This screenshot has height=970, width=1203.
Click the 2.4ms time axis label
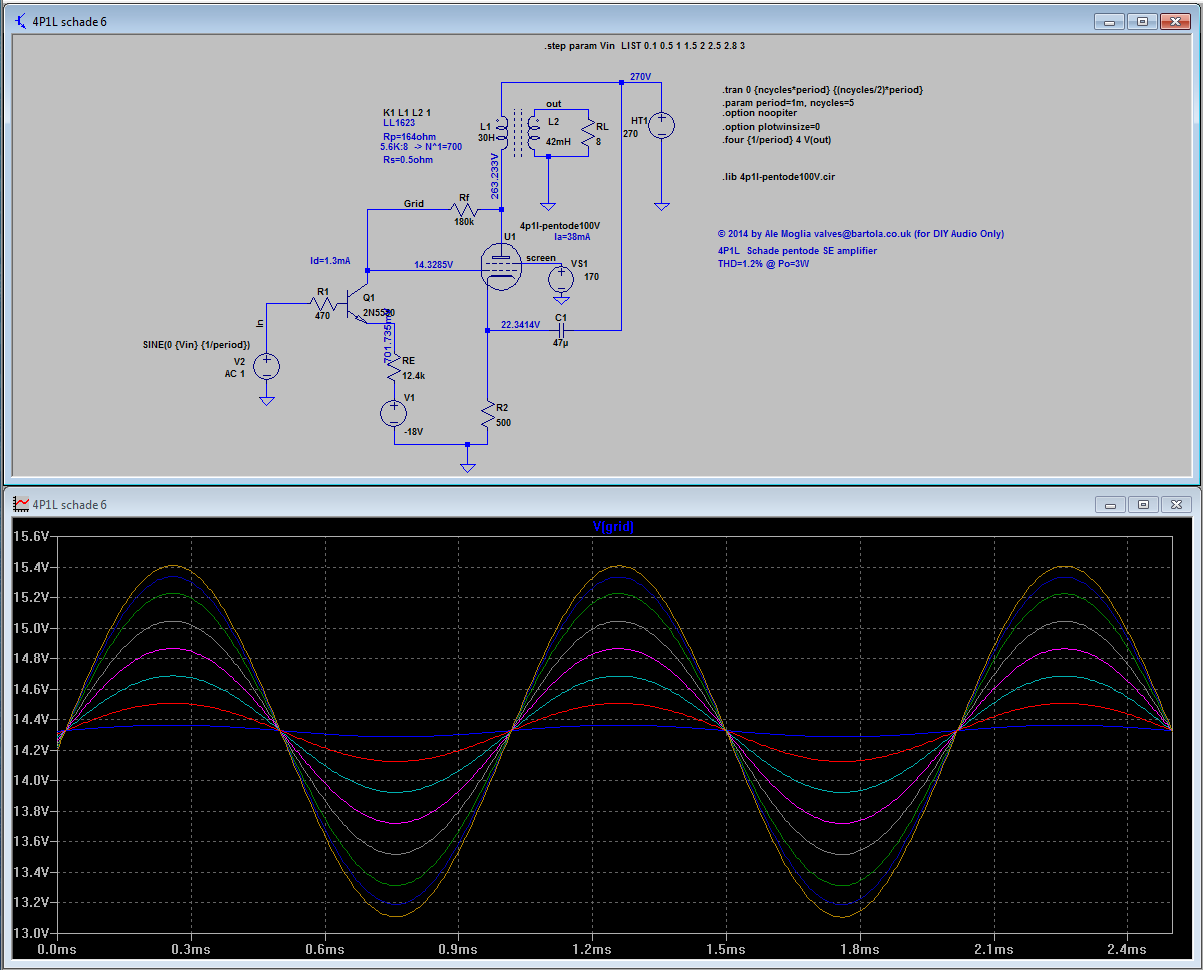coord(1127,948)
